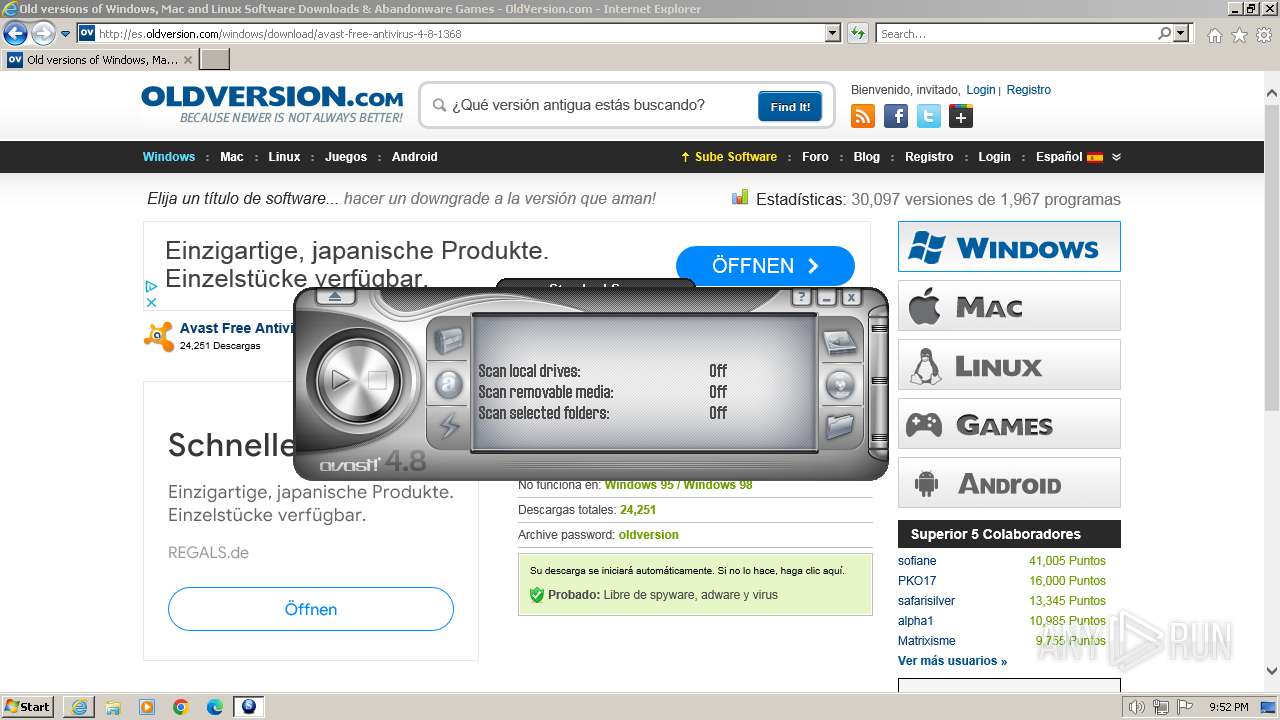This screenshot has height=720, width=1280.
Task: Click 'Scan removable media:' text in avast!
Action: point(546,392)
